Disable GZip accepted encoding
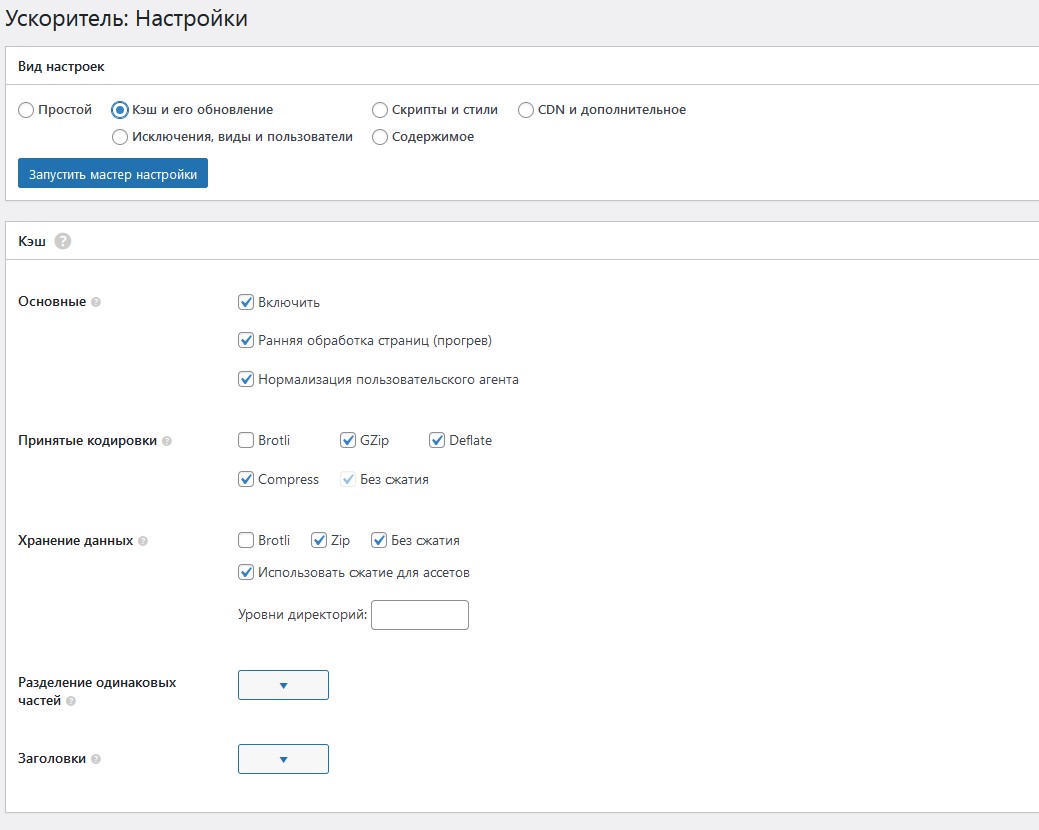This screenshot has width=1039, height=830. (x=348, y=440)
